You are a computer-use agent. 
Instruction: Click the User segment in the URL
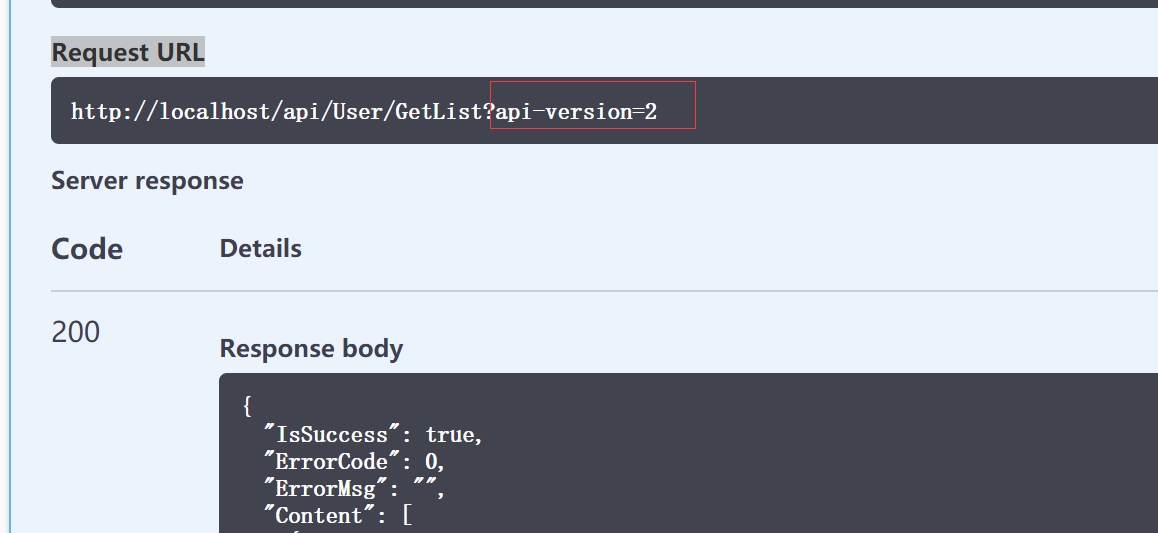pos(362,111)
